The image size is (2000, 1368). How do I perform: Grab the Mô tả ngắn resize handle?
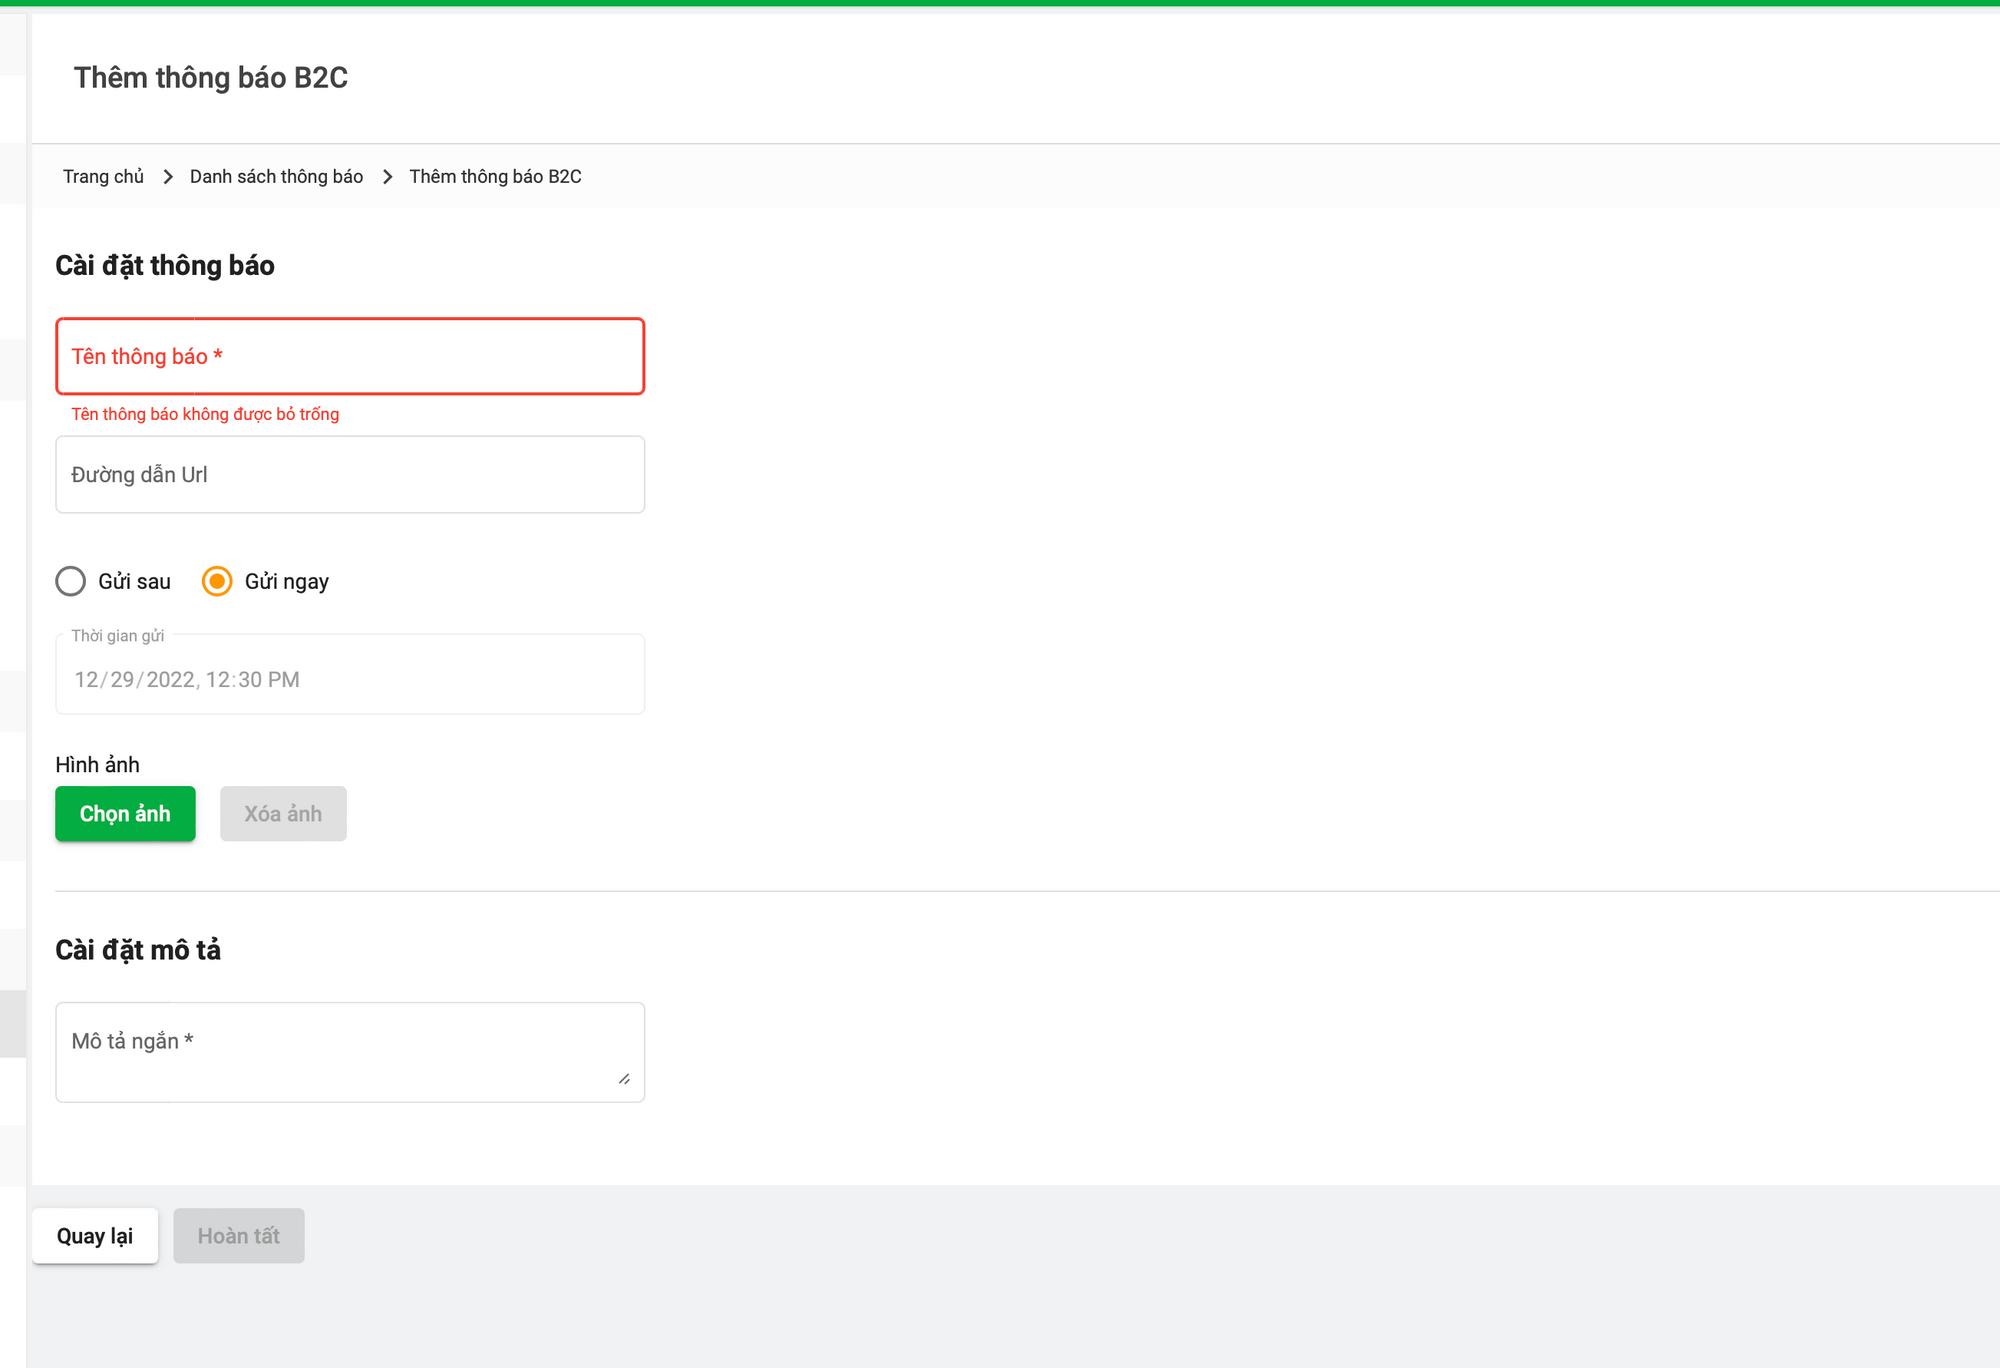(x=624, y=1078)
